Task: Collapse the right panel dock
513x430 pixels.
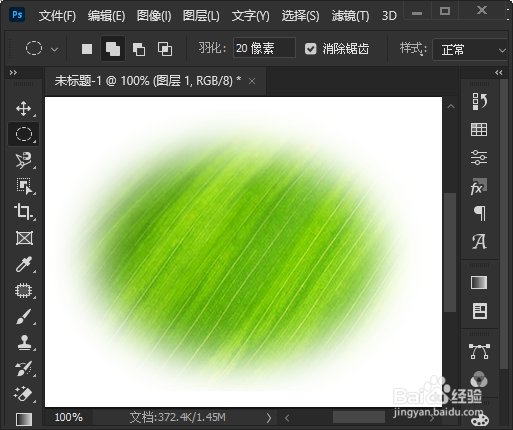Action: [498, 73]
